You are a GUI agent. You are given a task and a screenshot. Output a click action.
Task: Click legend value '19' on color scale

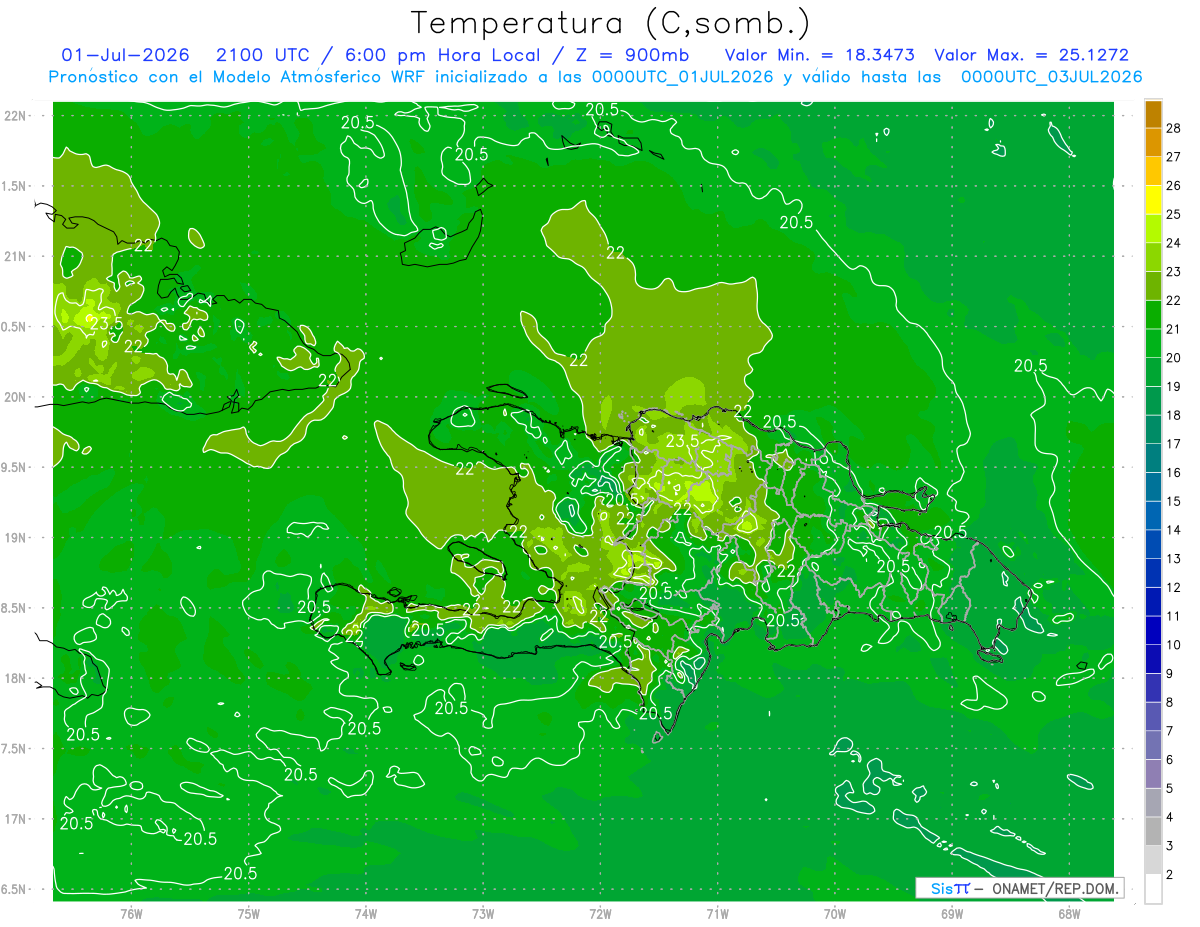click(1174, 386)
